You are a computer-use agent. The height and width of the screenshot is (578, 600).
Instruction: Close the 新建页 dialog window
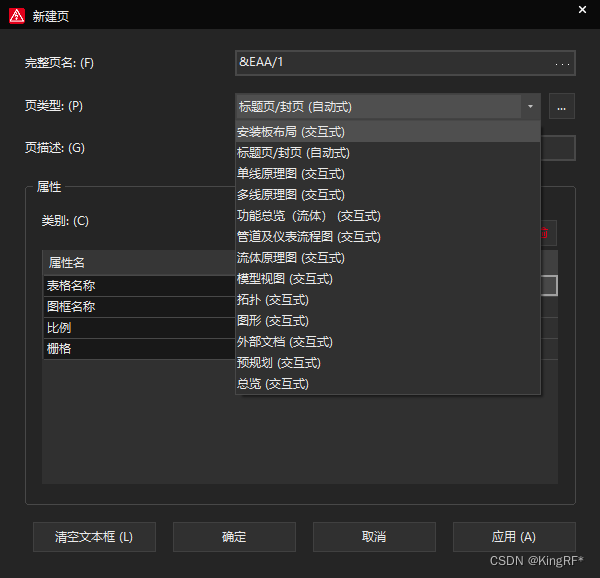(x=582, y=10)
